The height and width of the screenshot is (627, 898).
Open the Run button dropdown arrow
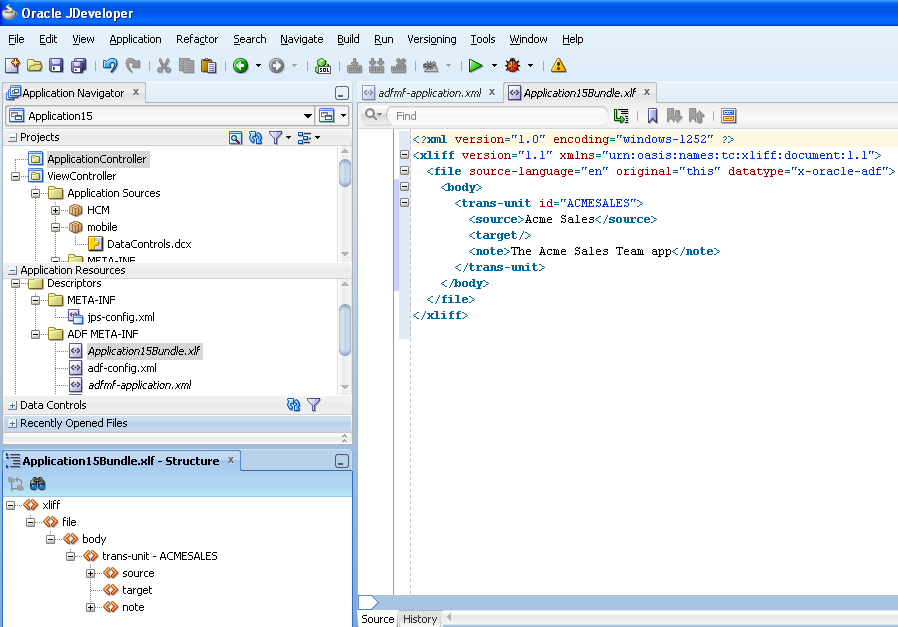(x=494, y=66)
